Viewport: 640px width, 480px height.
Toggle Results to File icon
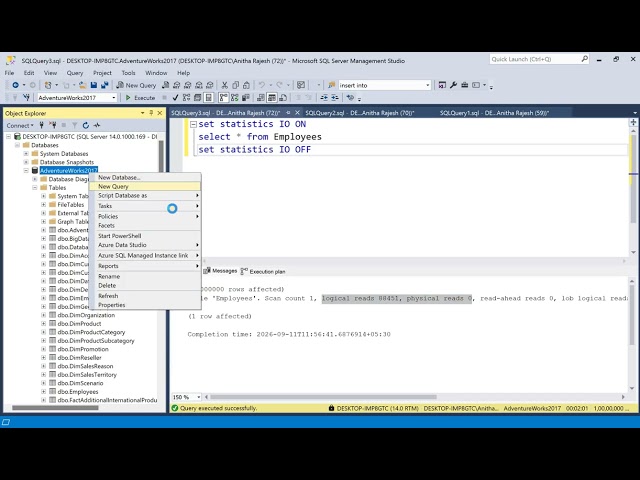coord(283,98)
